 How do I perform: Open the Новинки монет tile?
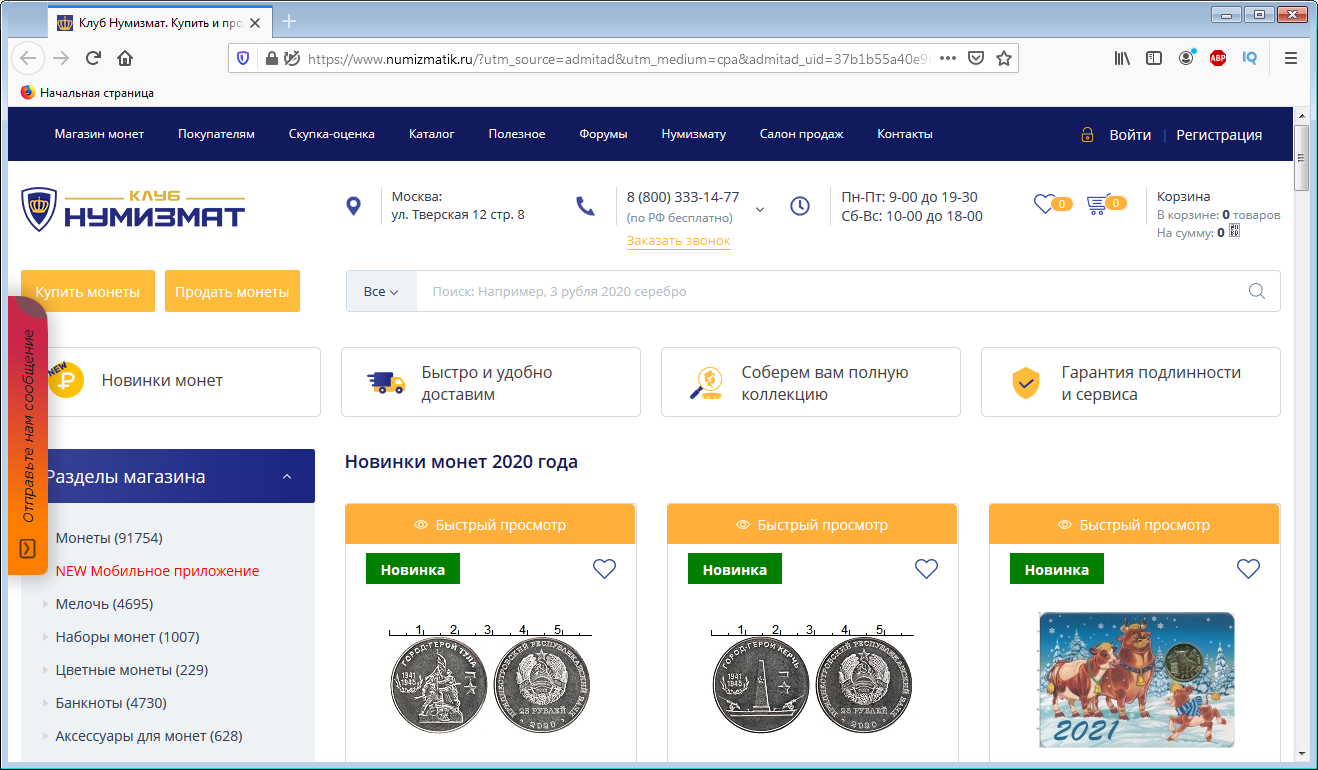pos(171,382)
